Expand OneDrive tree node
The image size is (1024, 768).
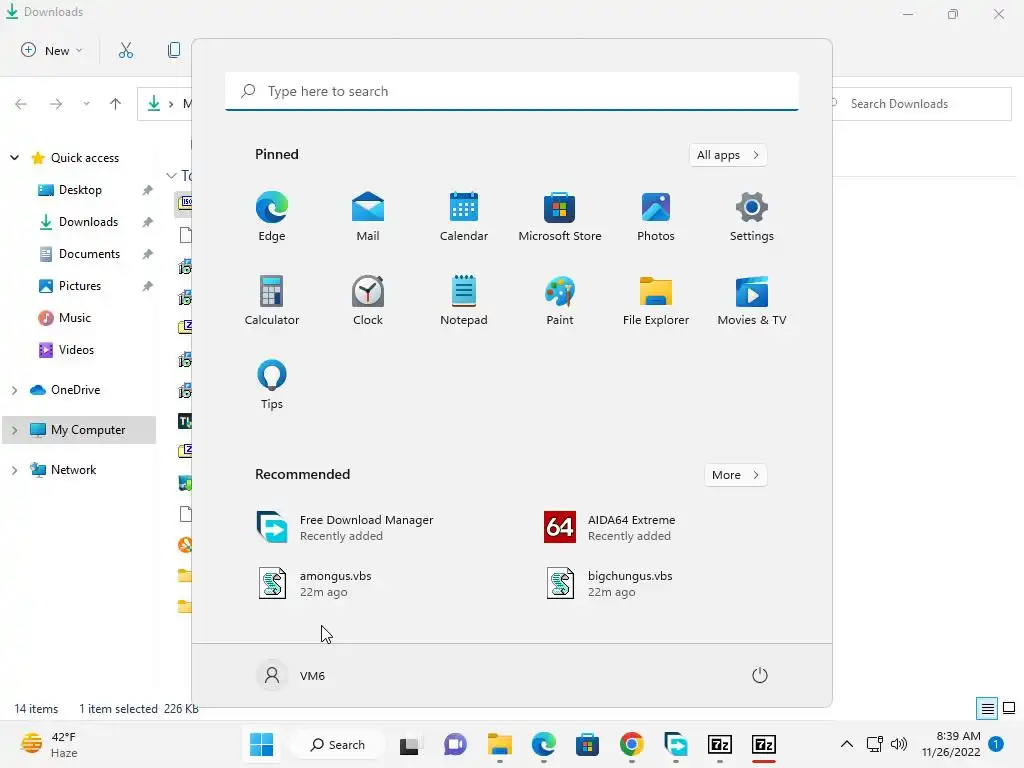pyautogui.click(x=14, y=390)
